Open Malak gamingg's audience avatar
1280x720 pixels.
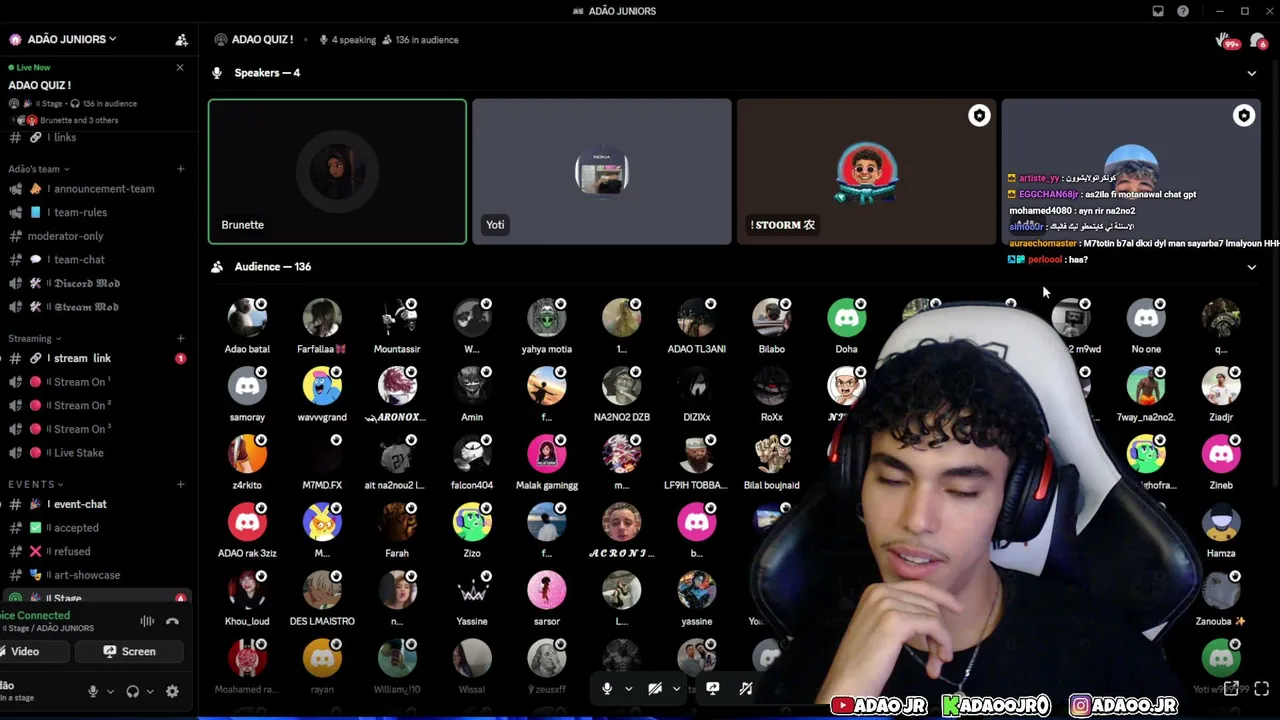pyautogui.click(x=547, y=454)
